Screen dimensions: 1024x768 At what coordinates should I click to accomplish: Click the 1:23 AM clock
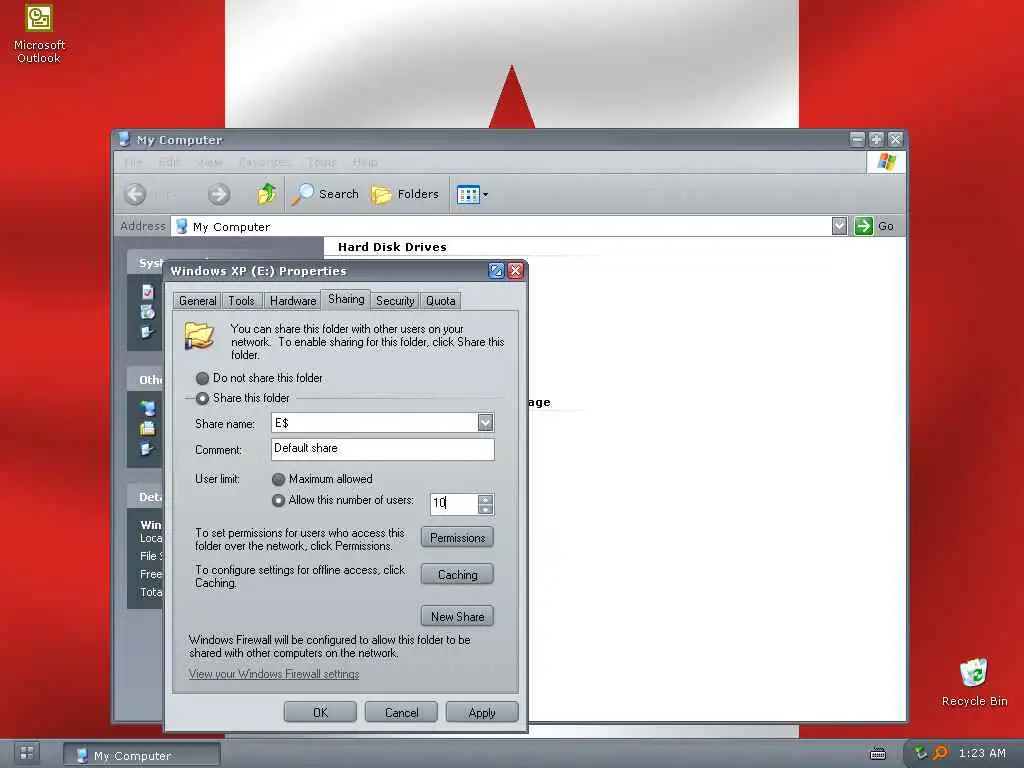pyautogui.click(x=982, y=753)
